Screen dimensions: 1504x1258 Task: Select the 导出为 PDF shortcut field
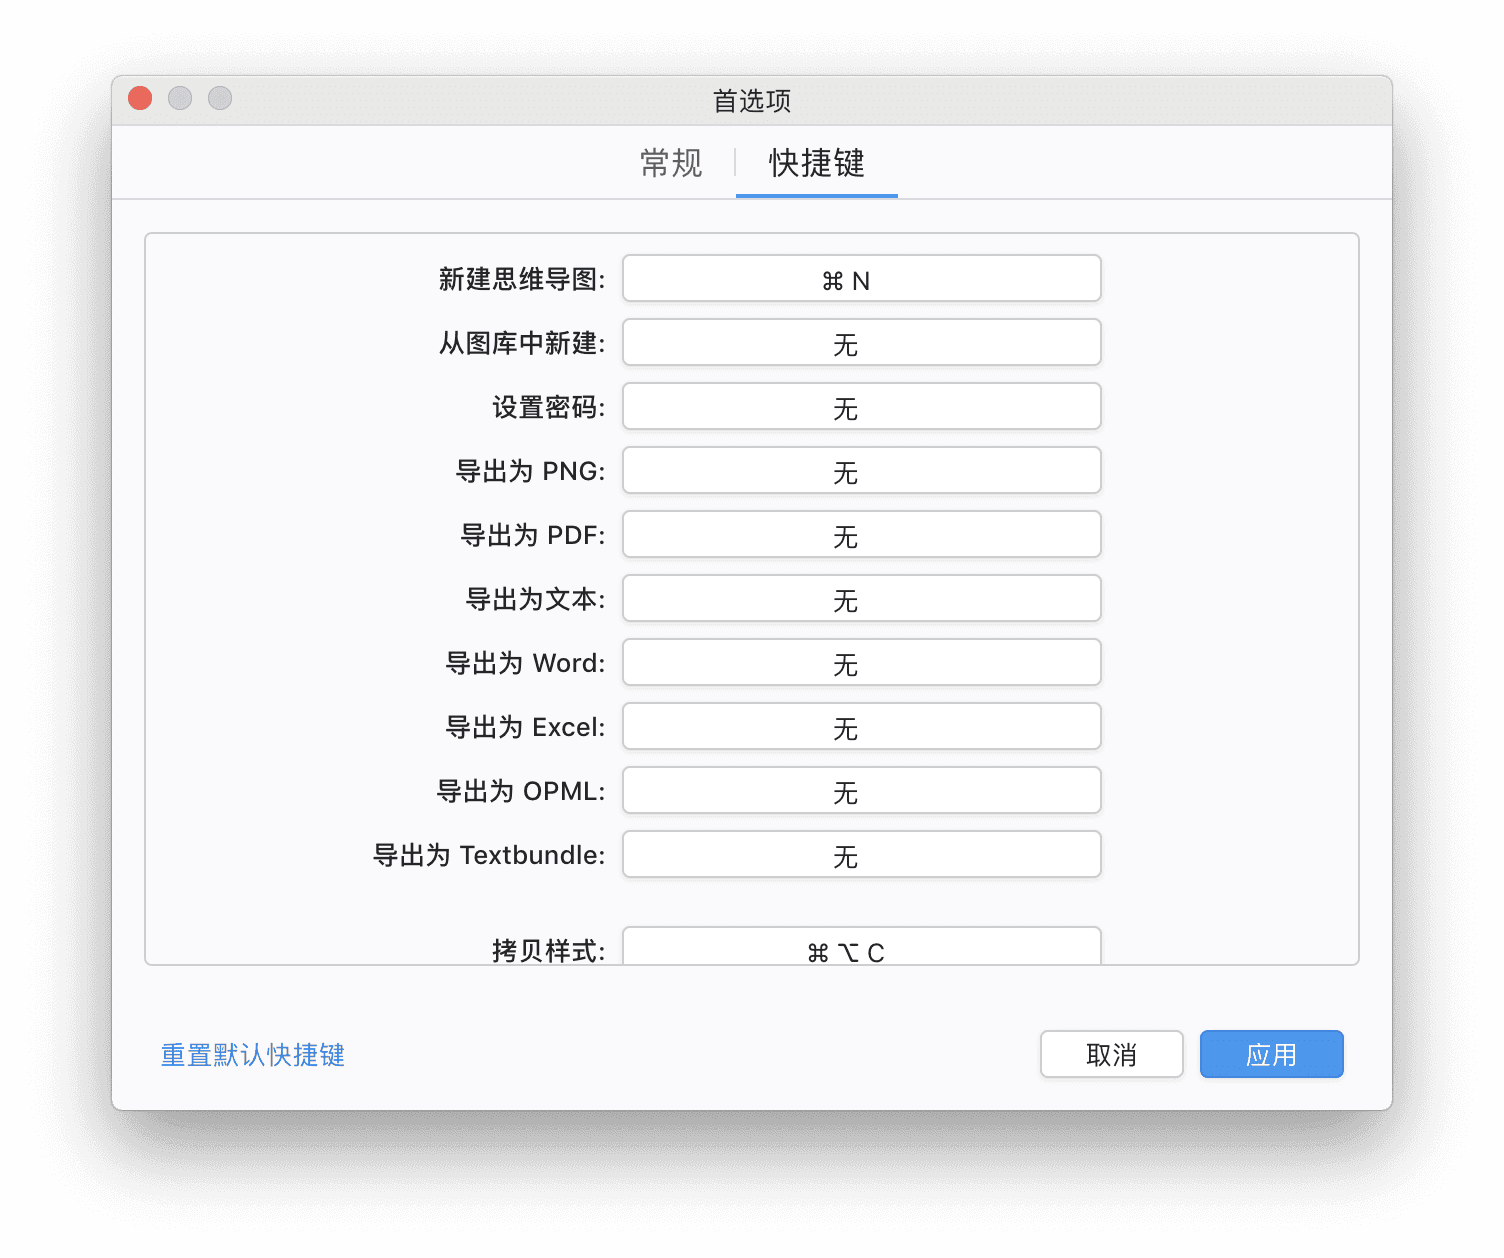point(860,534)
